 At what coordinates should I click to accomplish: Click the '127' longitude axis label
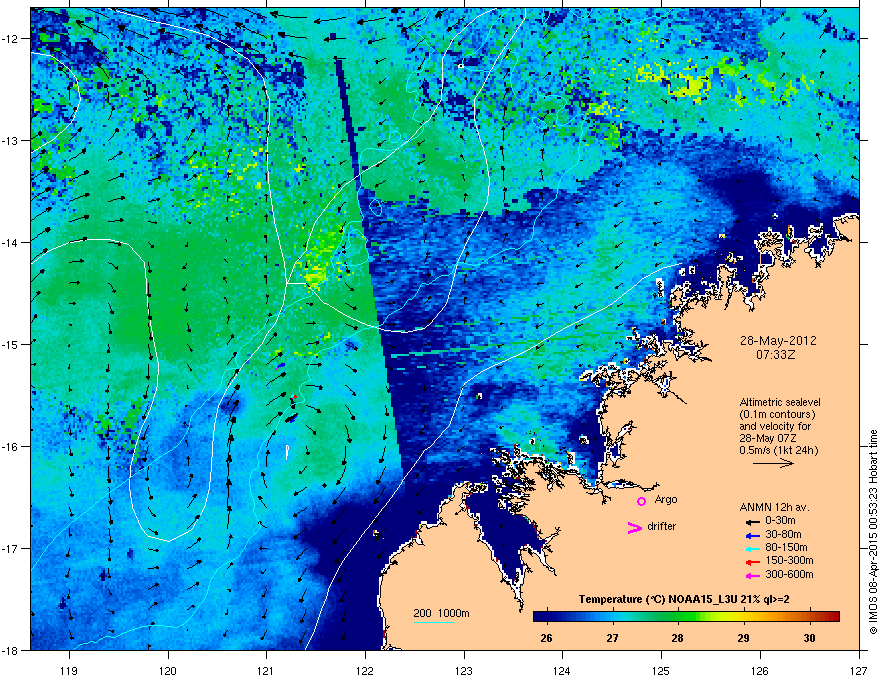pos(859,671)
